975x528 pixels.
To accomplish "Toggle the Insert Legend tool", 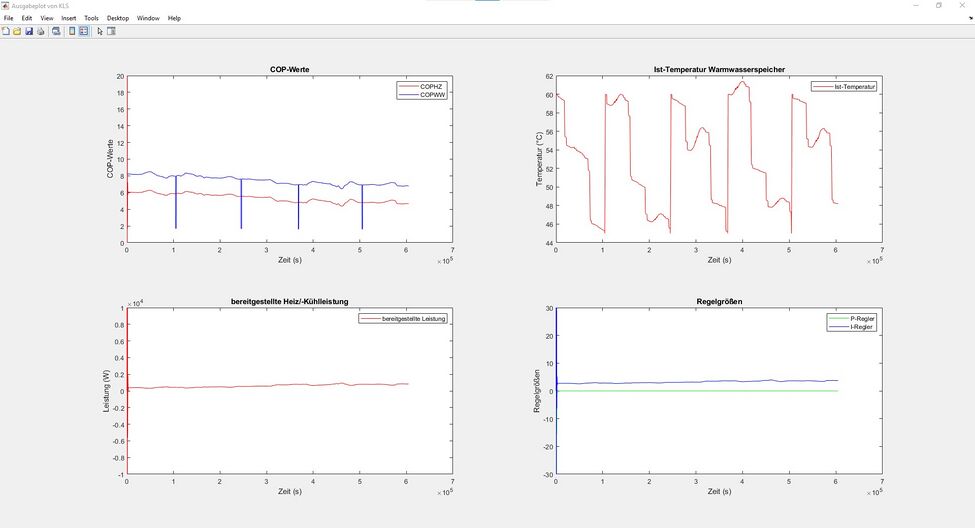I will (84, 31).
